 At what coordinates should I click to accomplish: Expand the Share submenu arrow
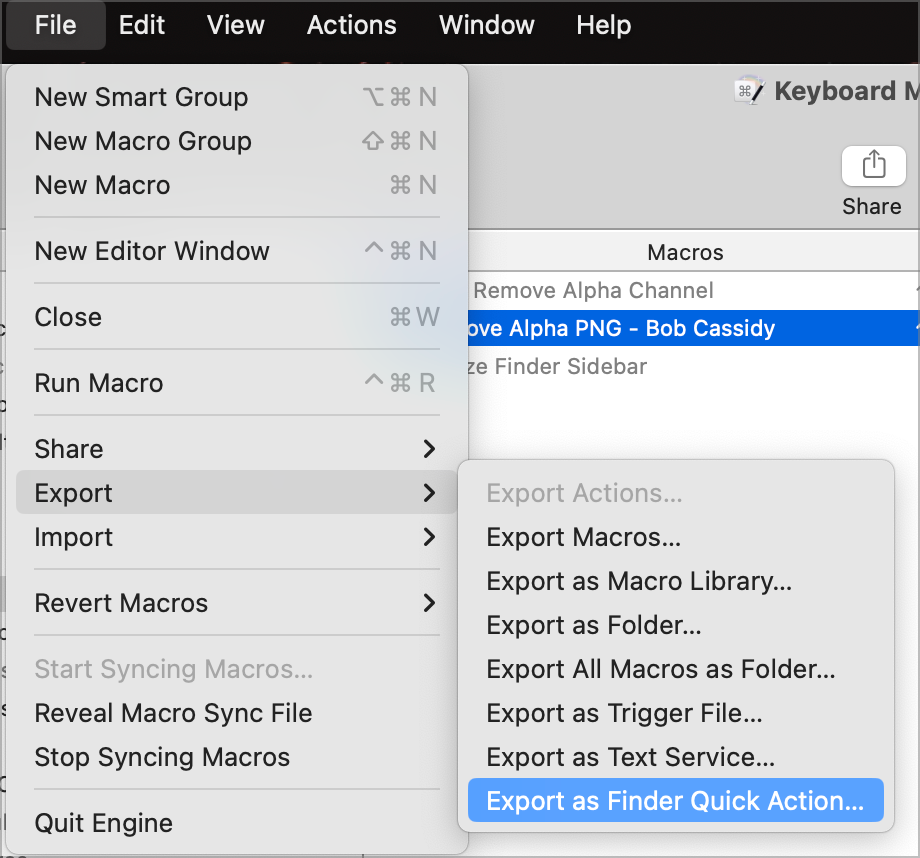(429, 449)
